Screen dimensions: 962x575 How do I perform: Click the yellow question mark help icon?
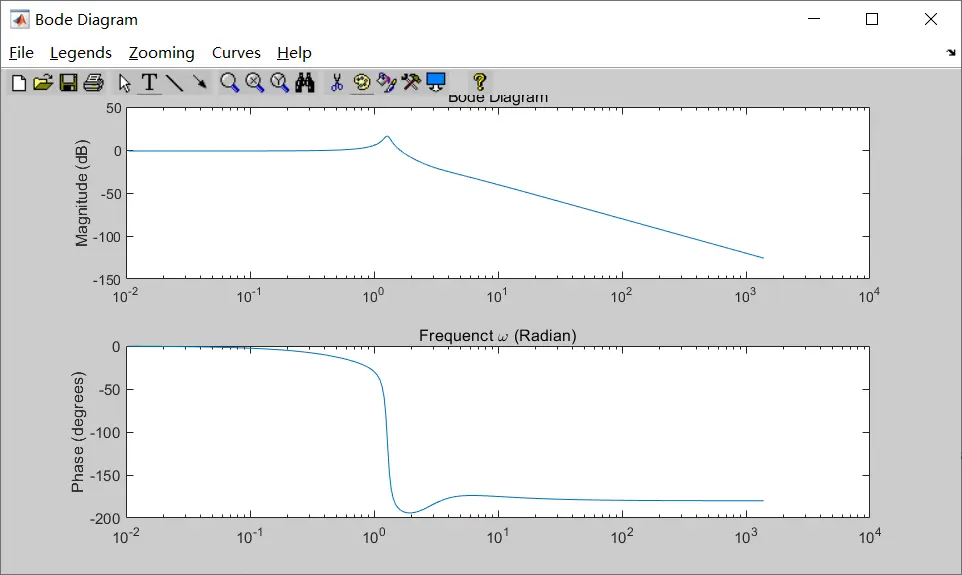480,83
